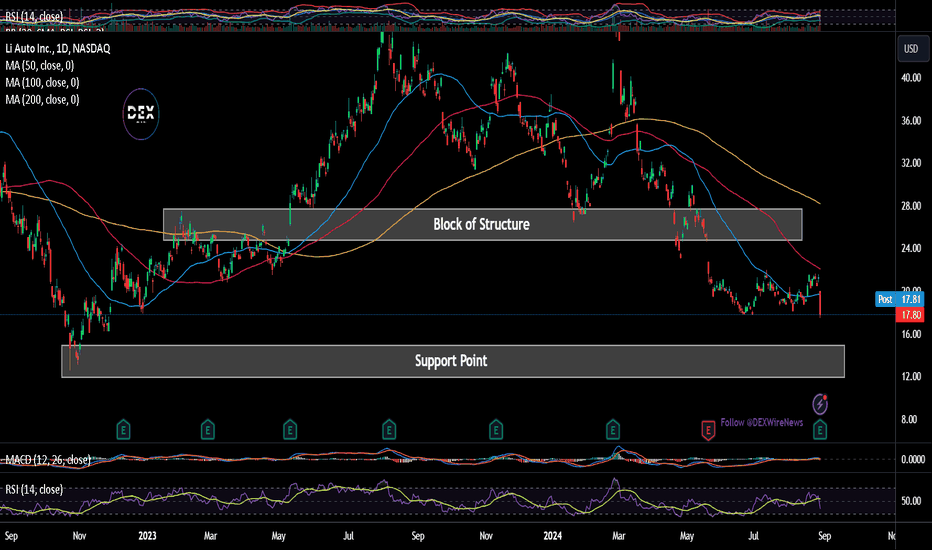Click the 2024 label on time axis
Image resolution: width=932 pixels, height=550 pixels.
pos(553,536)
